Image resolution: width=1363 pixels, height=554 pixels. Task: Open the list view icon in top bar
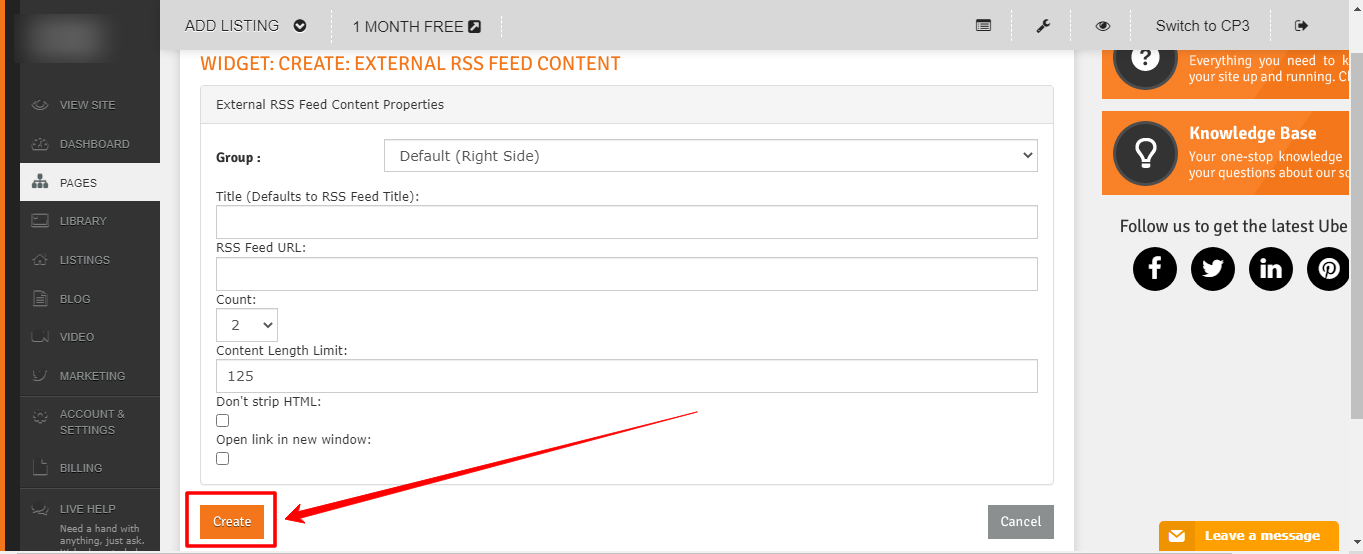tap(984, 26)
